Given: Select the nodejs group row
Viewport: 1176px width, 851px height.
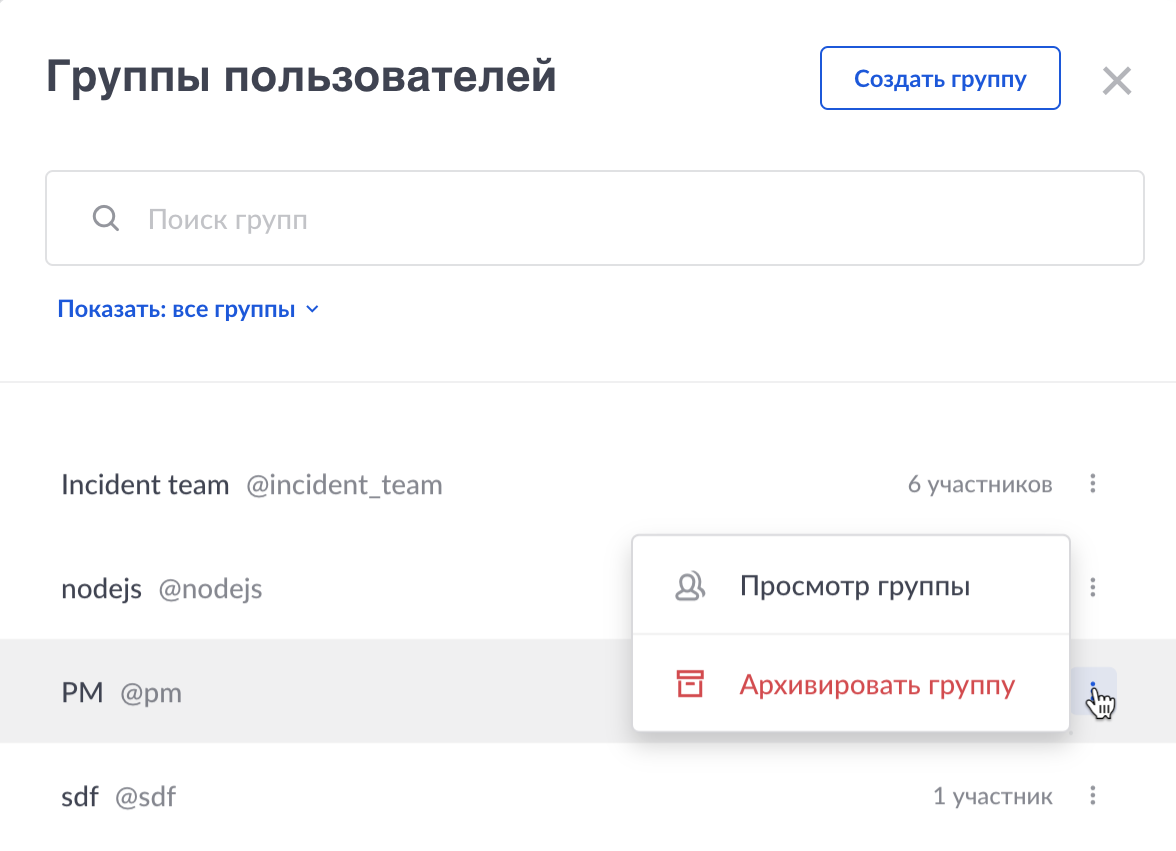Looking at the screenshot, I should (300, 588).
